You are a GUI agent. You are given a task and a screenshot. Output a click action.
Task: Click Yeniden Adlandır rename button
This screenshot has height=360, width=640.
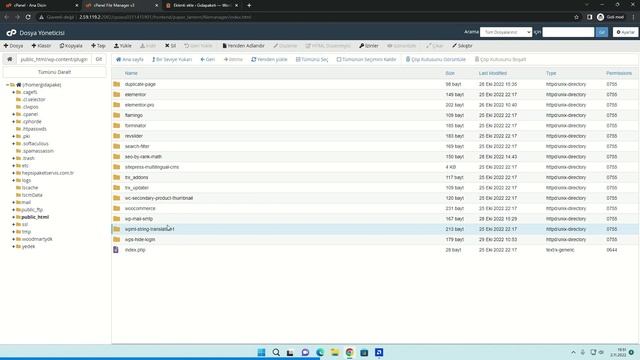coord(243,46)
